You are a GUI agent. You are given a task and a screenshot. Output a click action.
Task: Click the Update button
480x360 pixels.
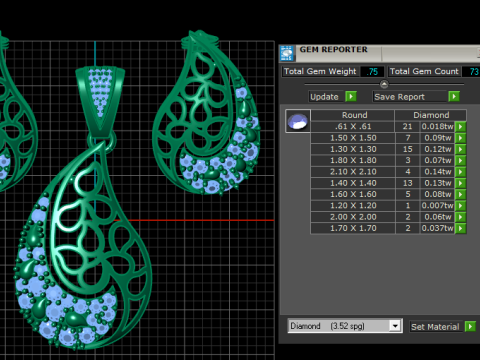coord(326,97)
